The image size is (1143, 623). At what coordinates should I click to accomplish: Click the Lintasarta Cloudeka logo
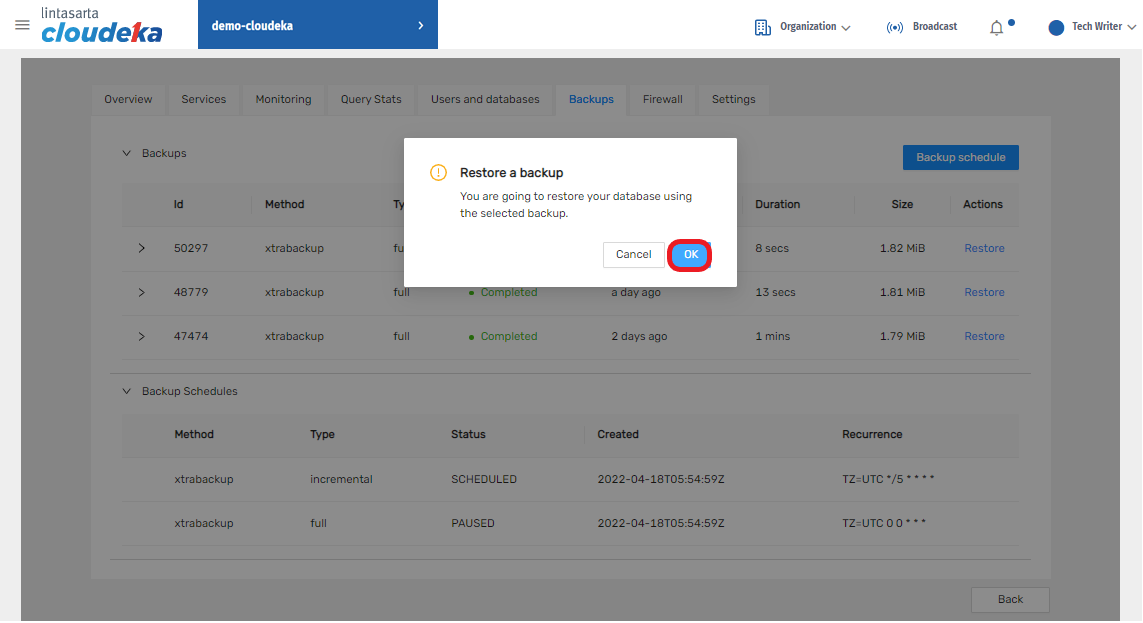pyautogui.click(x=101, y=26)
